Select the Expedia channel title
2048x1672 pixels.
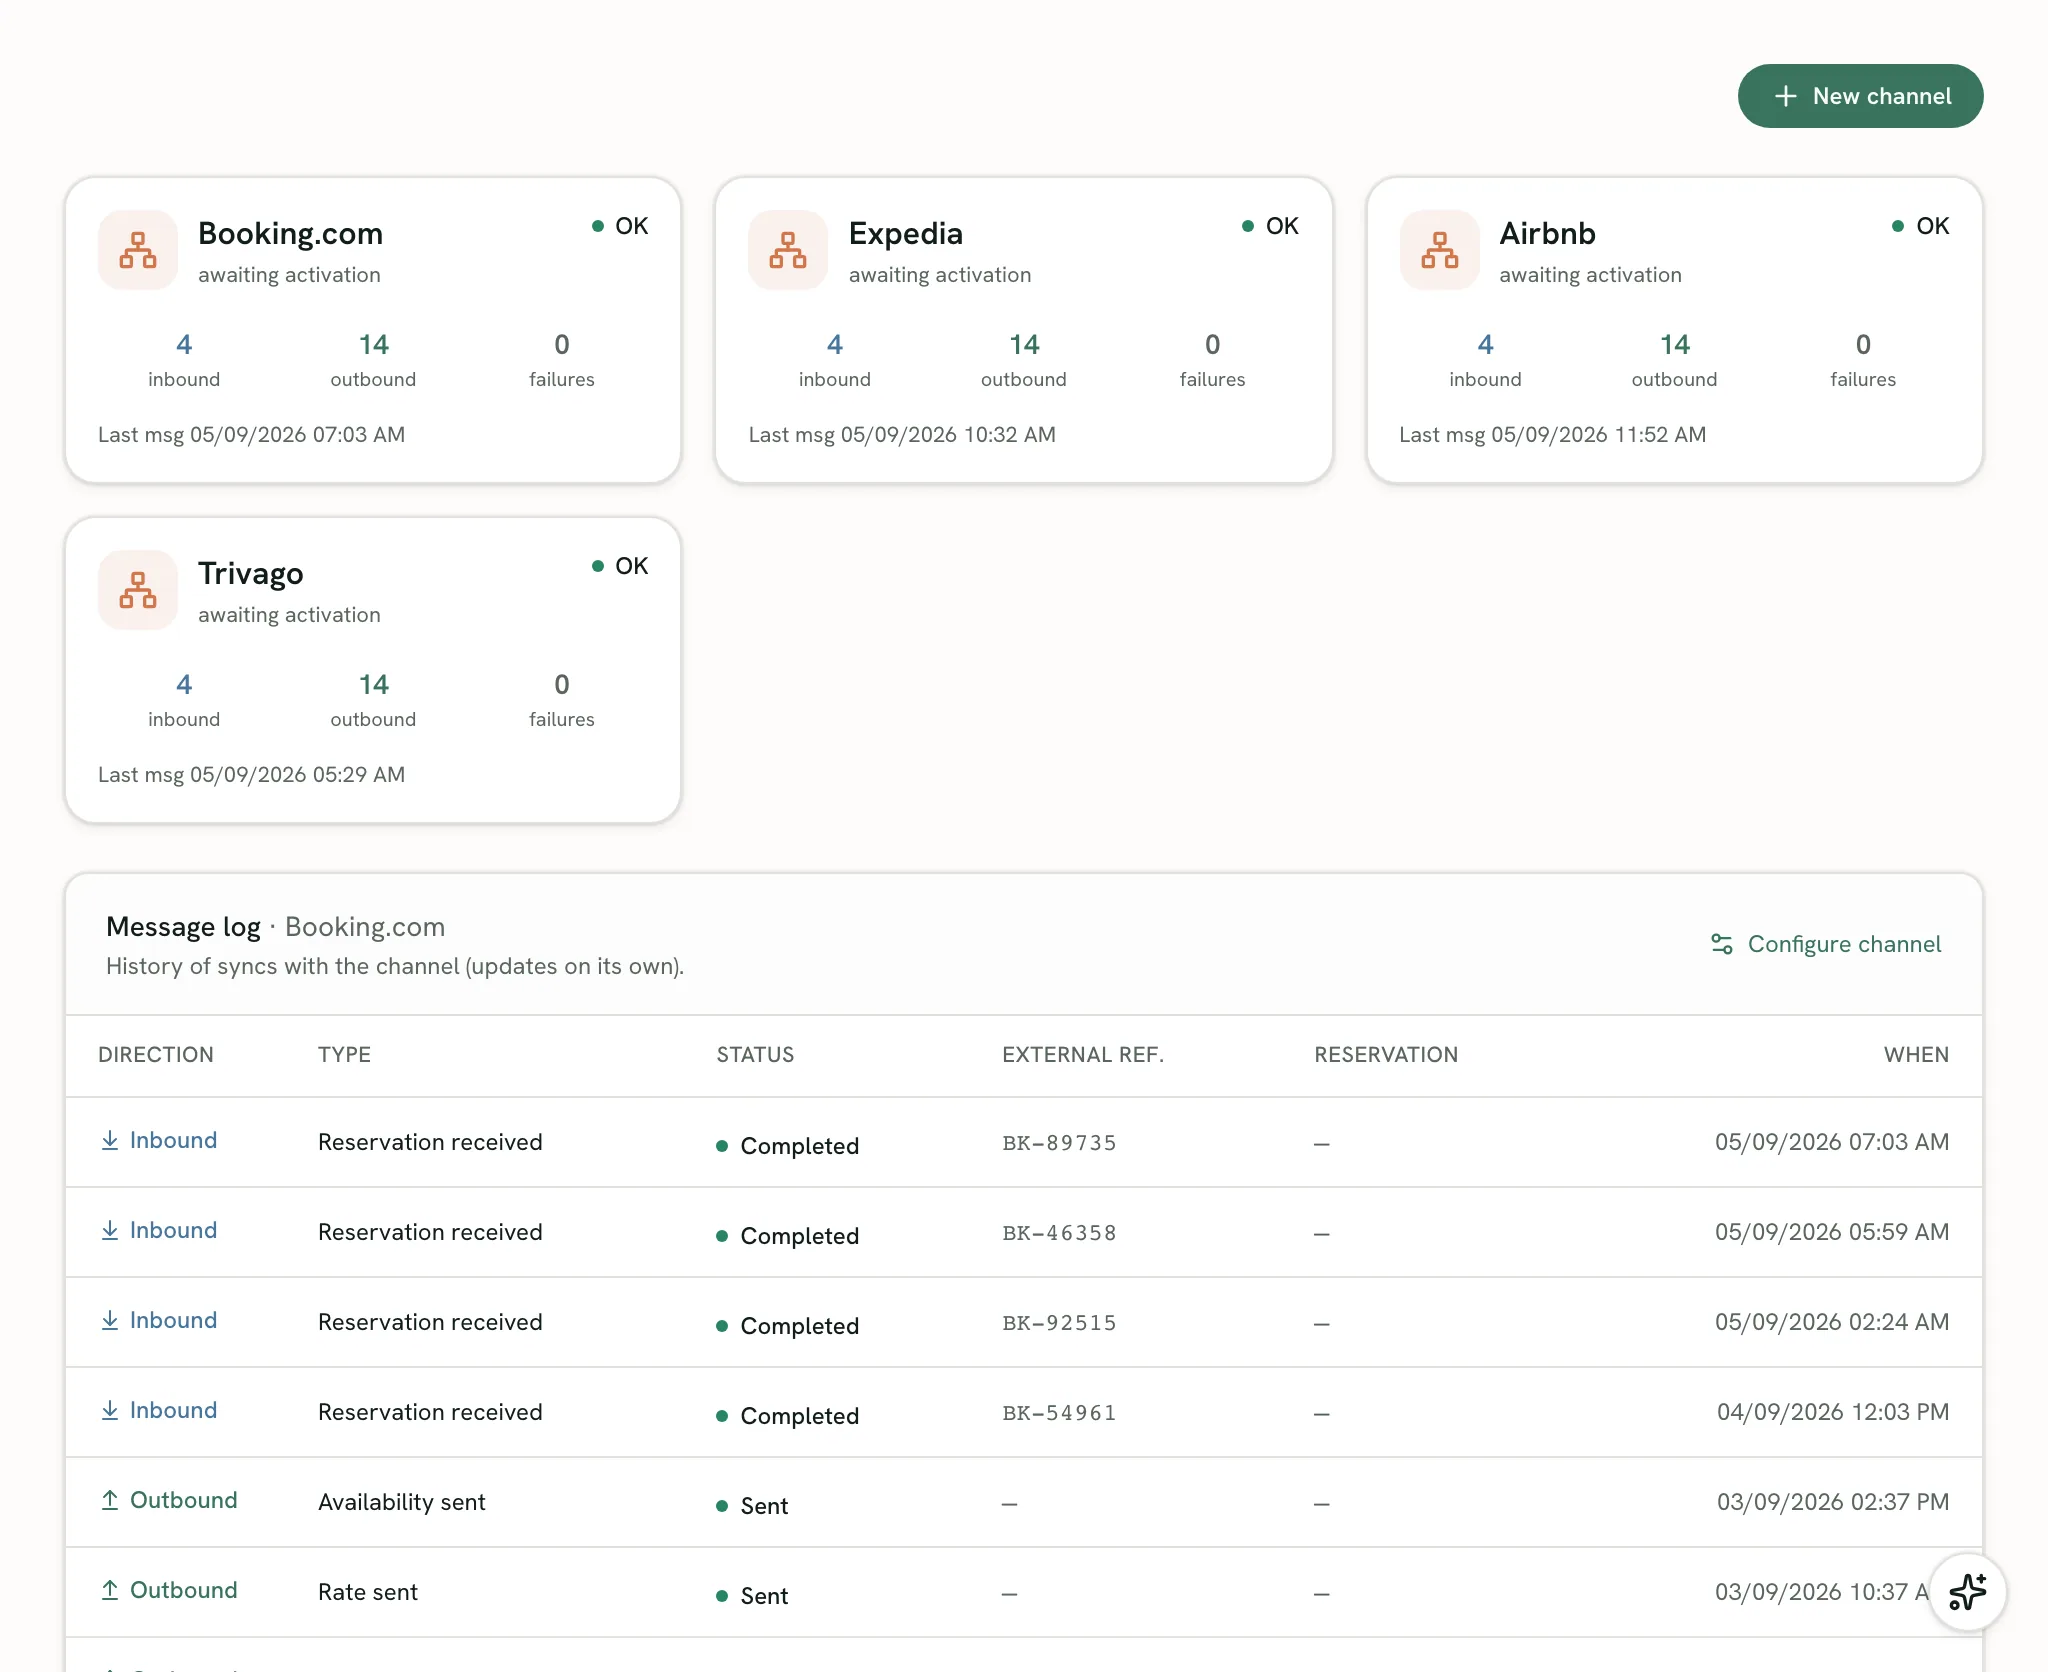pos(906,233)
